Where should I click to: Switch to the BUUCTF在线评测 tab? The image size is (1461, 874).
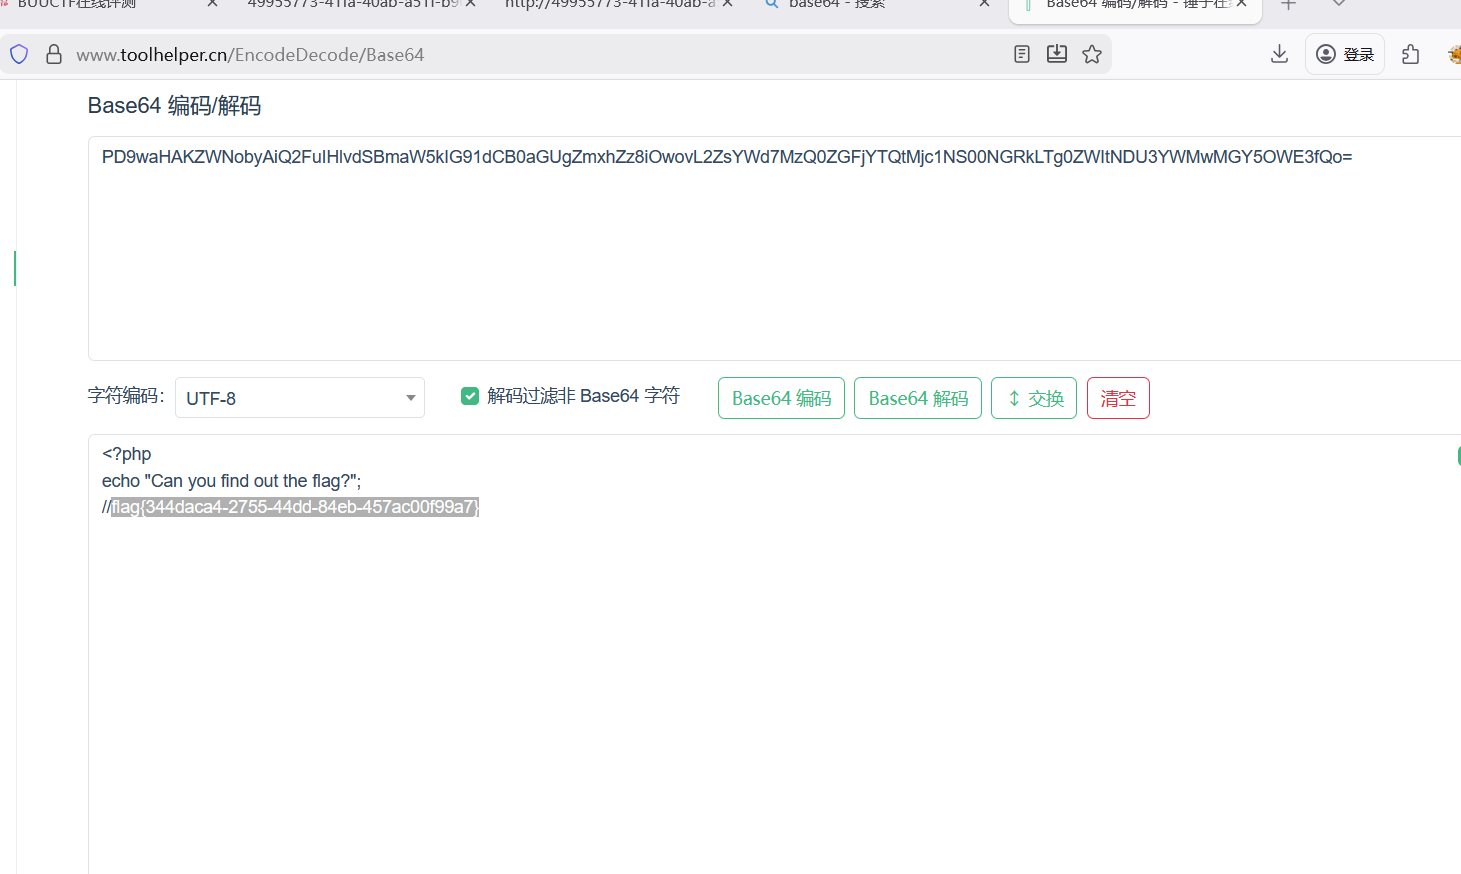pyautogui.click(x=100, y=5)
